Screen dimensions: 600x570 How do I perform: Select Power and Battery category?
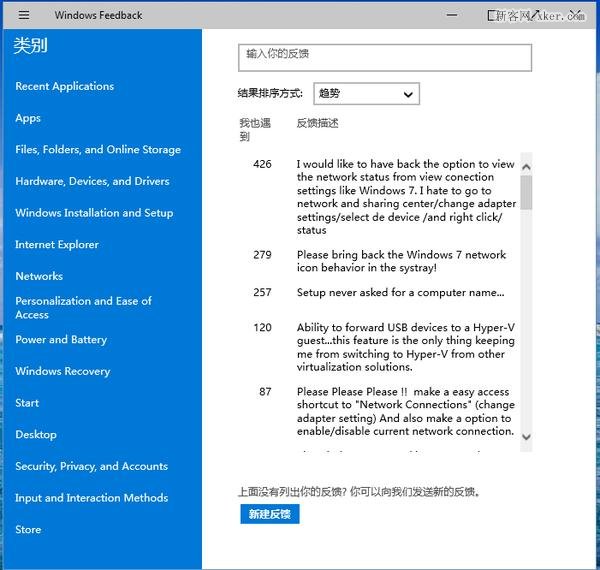[61, 339]
